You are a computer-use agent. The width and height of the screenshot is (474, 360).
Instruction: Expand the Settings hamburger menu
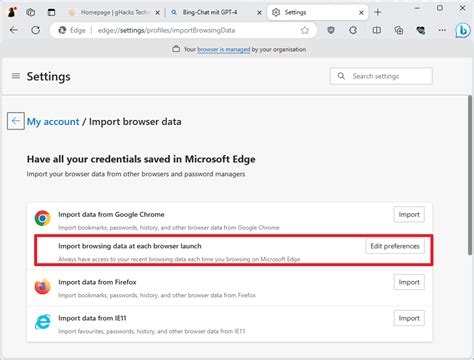(x=16, y=76)
